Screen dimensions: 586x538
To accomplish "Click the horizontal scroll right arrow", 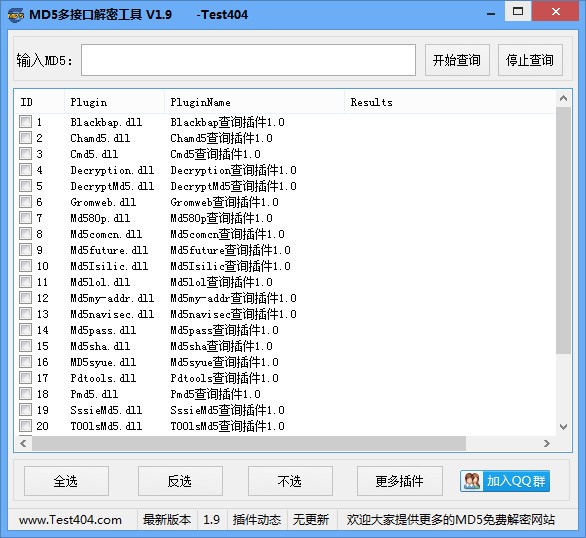I will tap(547, 443).
